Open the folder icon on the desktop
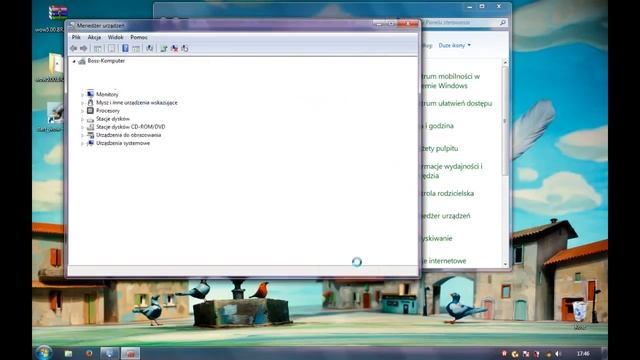Screen dimensions: 640x360 coord(56,64)
